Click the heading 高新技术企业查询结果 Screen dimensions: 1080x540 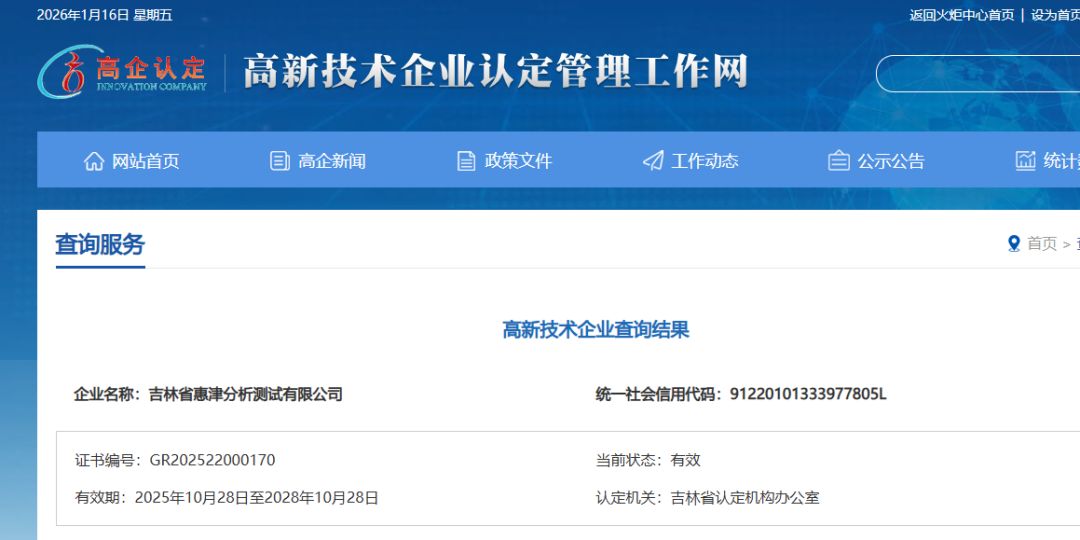point(596,330)
